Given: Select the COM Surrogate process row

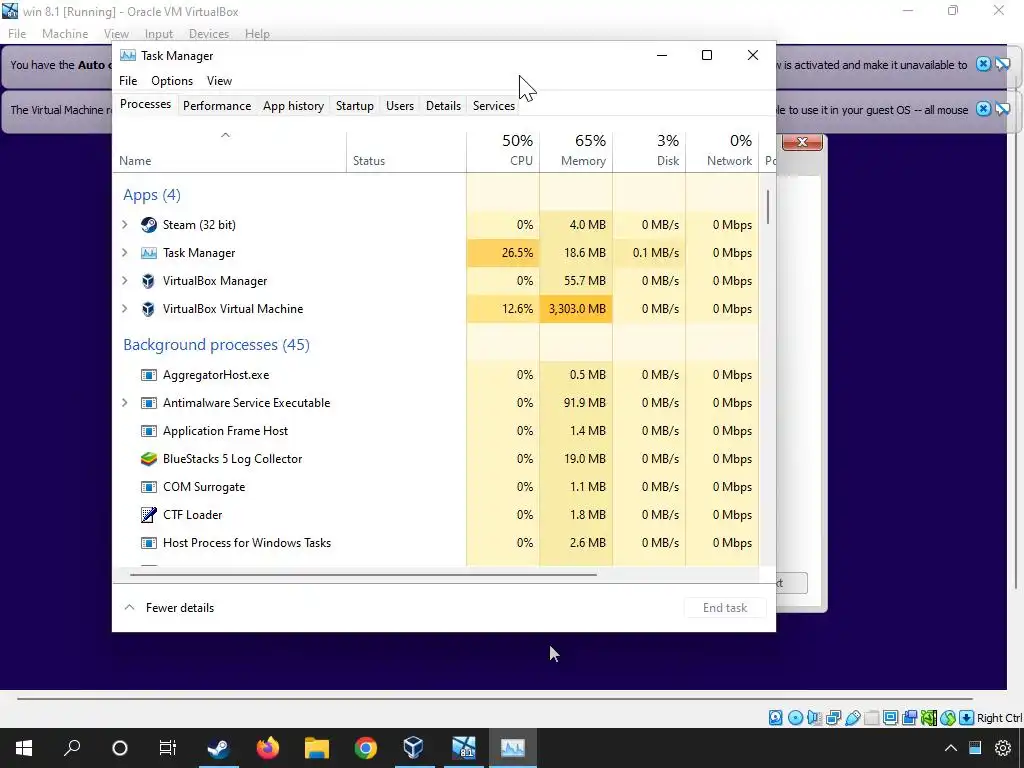Looking at the screenshot, I should click(436, 487).
